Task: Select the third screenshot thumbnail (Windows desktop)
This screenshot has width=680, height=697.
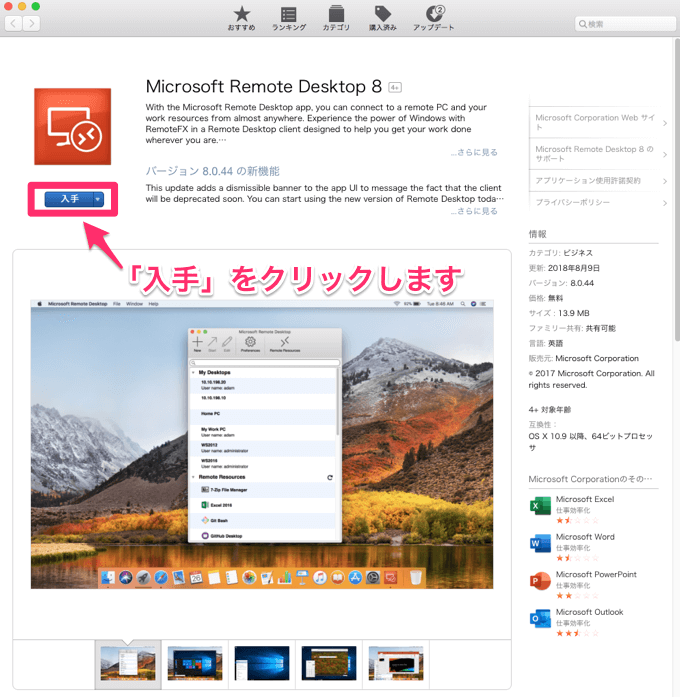Action: [262, 664]
